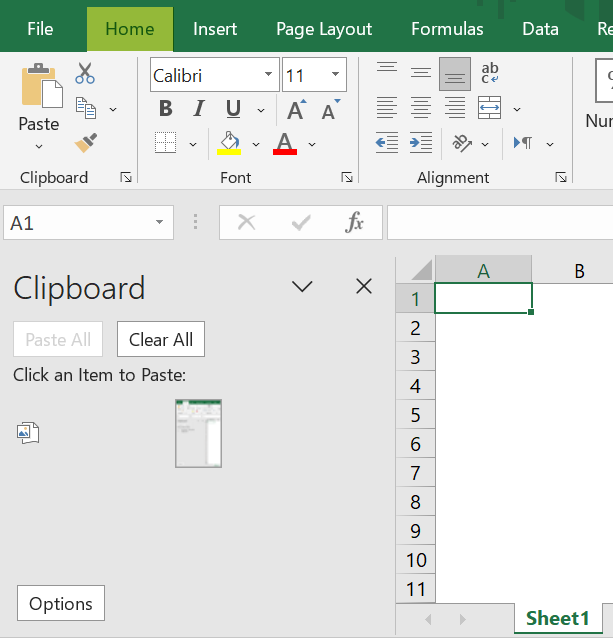613x638 pixels.
Task: Set bottom vertical alignment
Action: tap(455, 74)
